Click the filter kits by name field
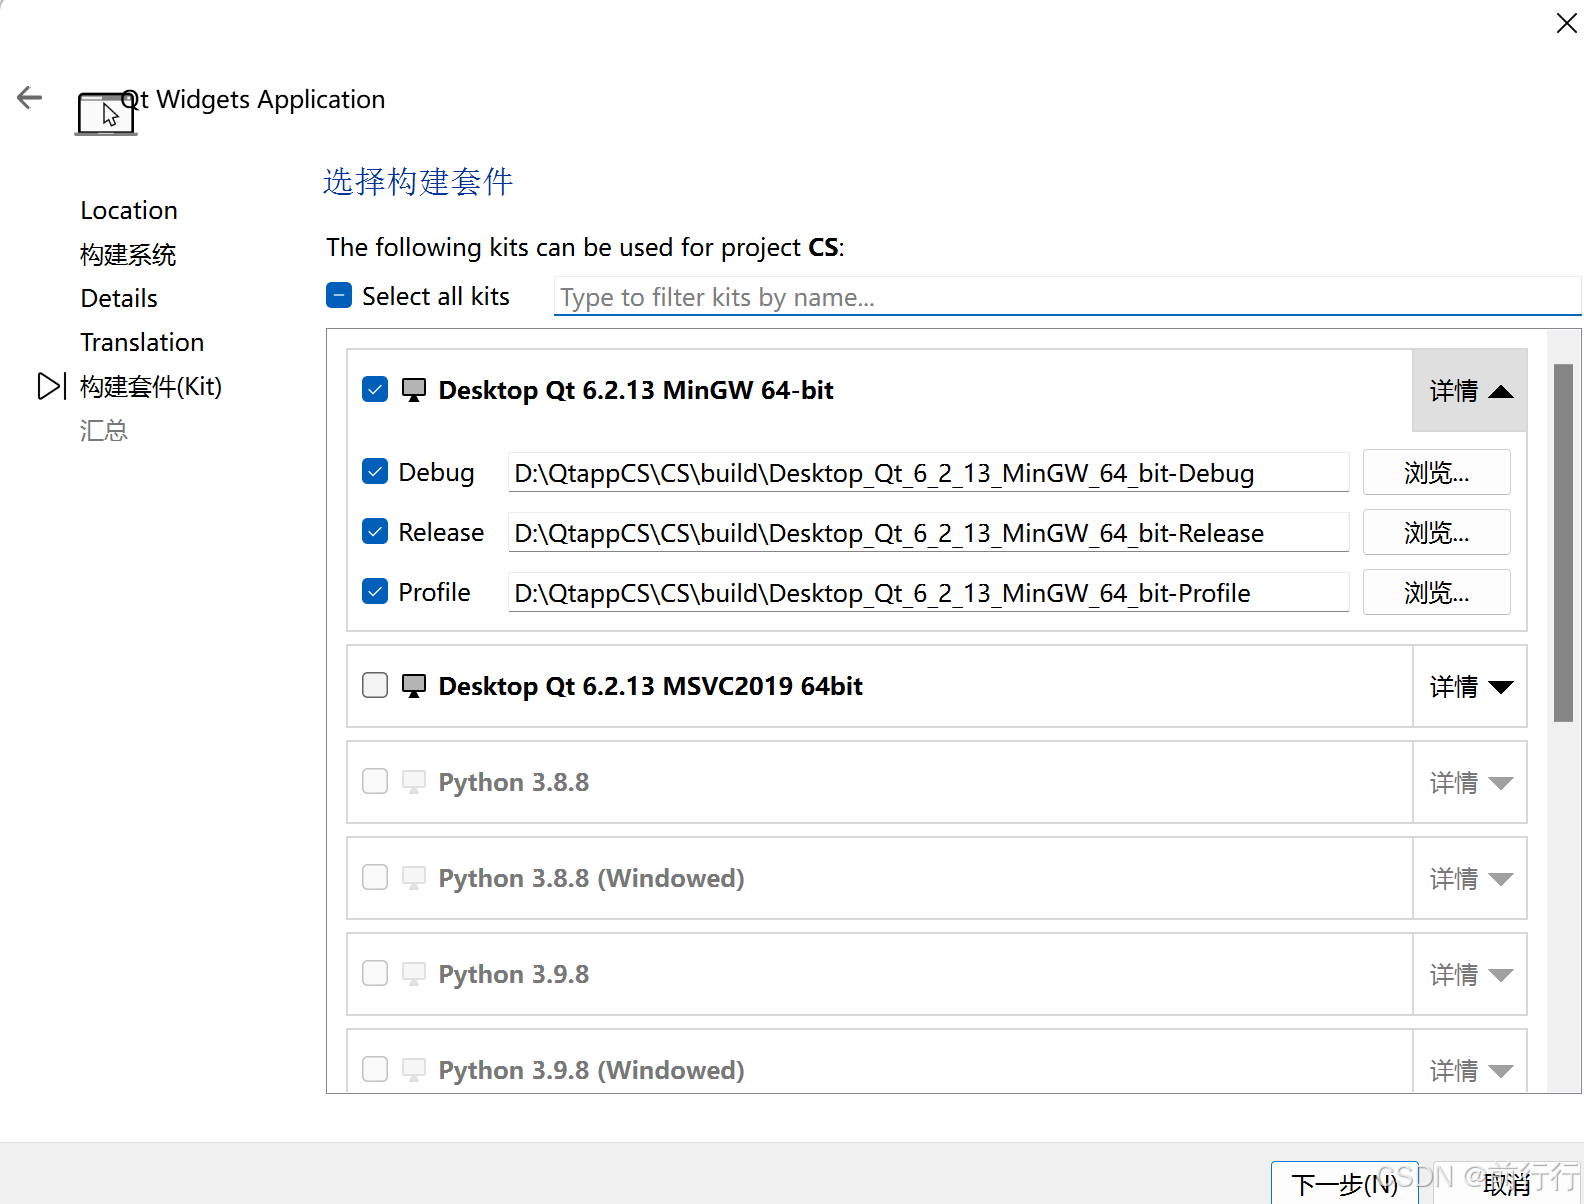Viewport: 1584px width, 1204px height. [1067, 297]
